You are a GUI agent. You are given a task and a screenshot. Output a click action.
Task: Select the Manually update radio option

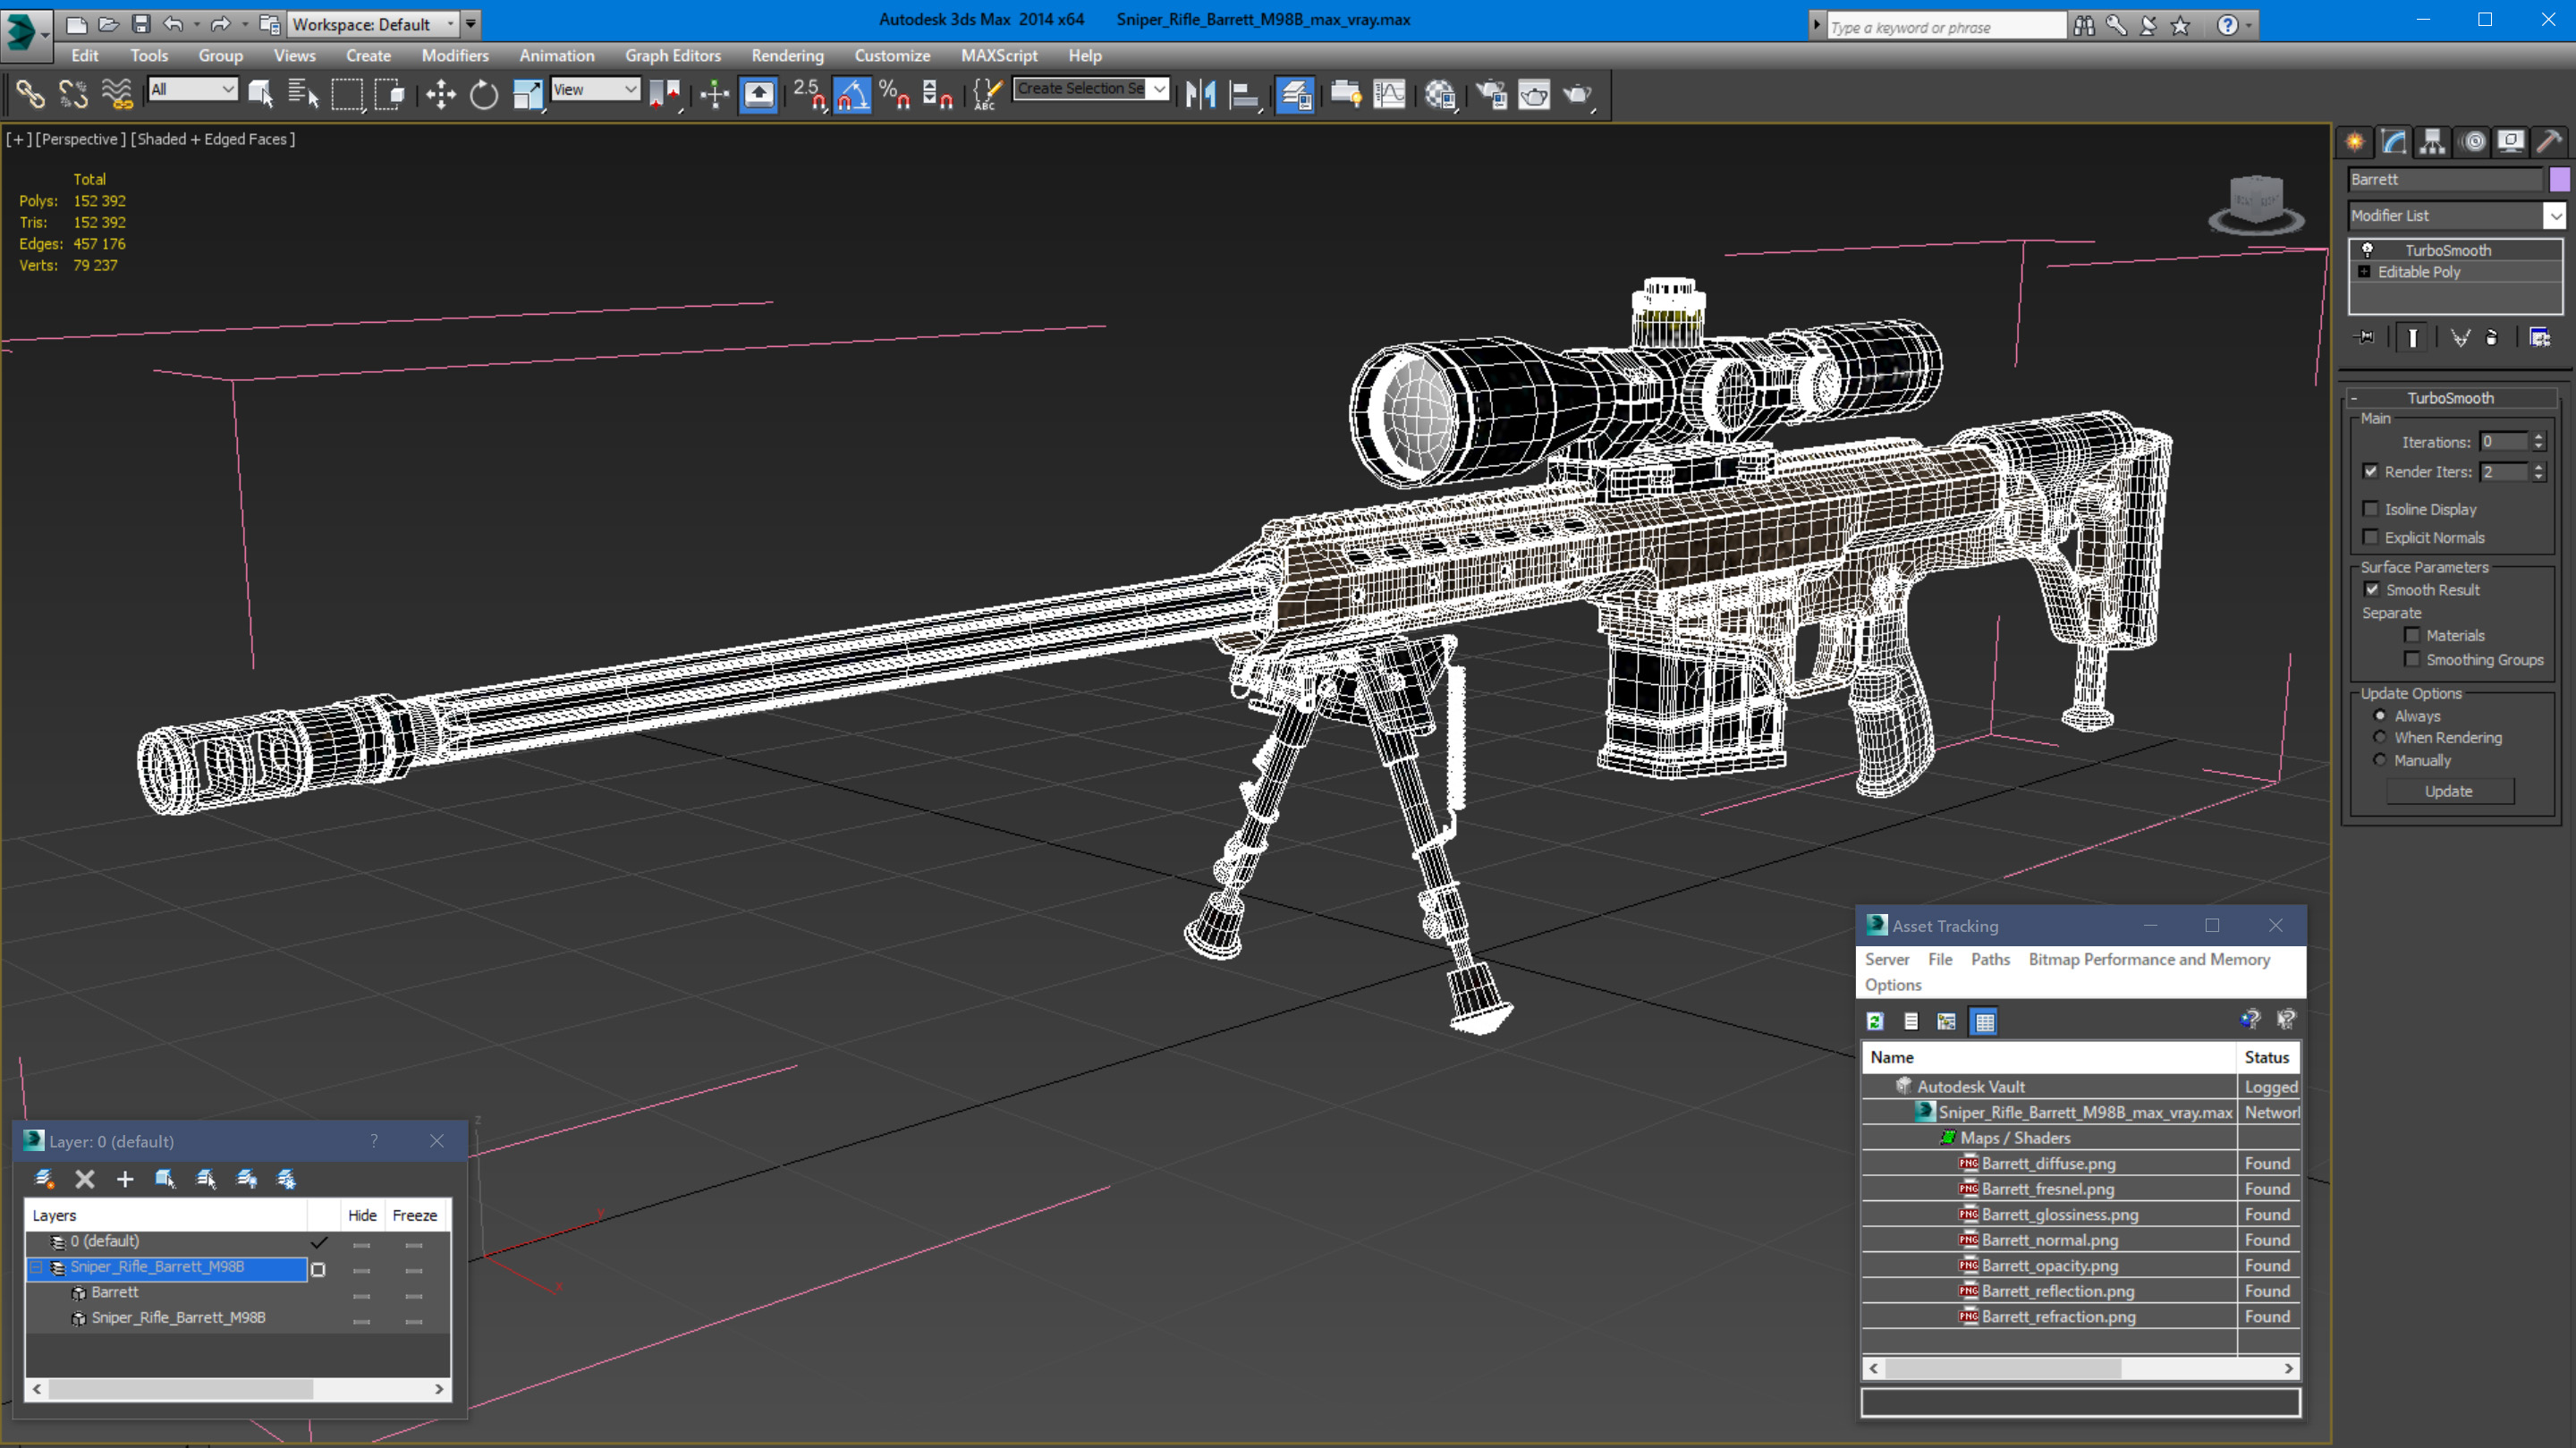coord(2380,760)
